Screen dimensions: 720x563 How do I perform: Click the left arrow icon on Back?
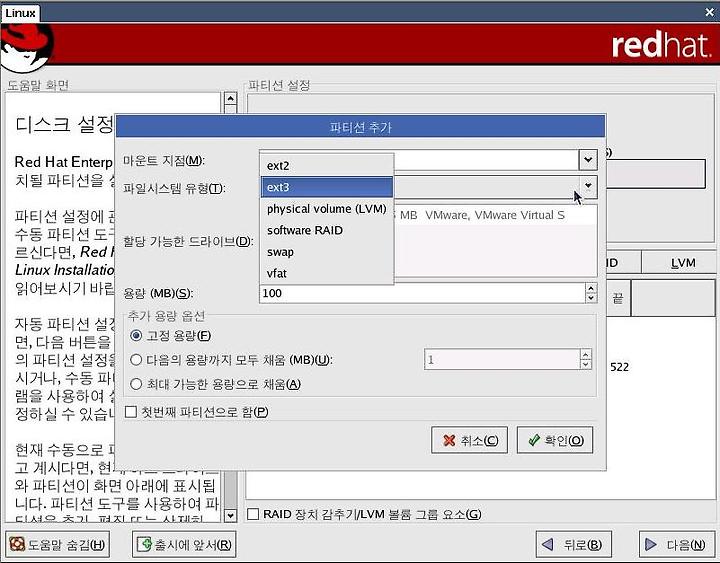547,545
